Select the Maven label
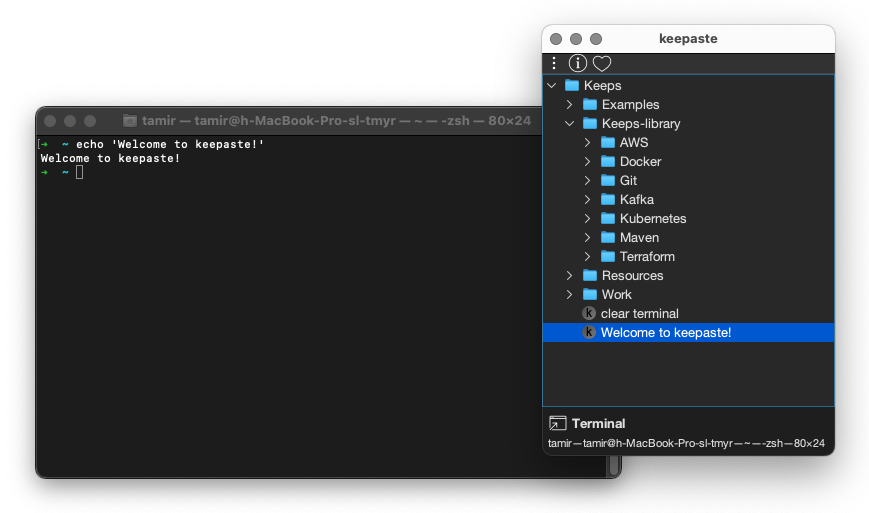Viewport: 869px width, 513px height. coord(640,237)
